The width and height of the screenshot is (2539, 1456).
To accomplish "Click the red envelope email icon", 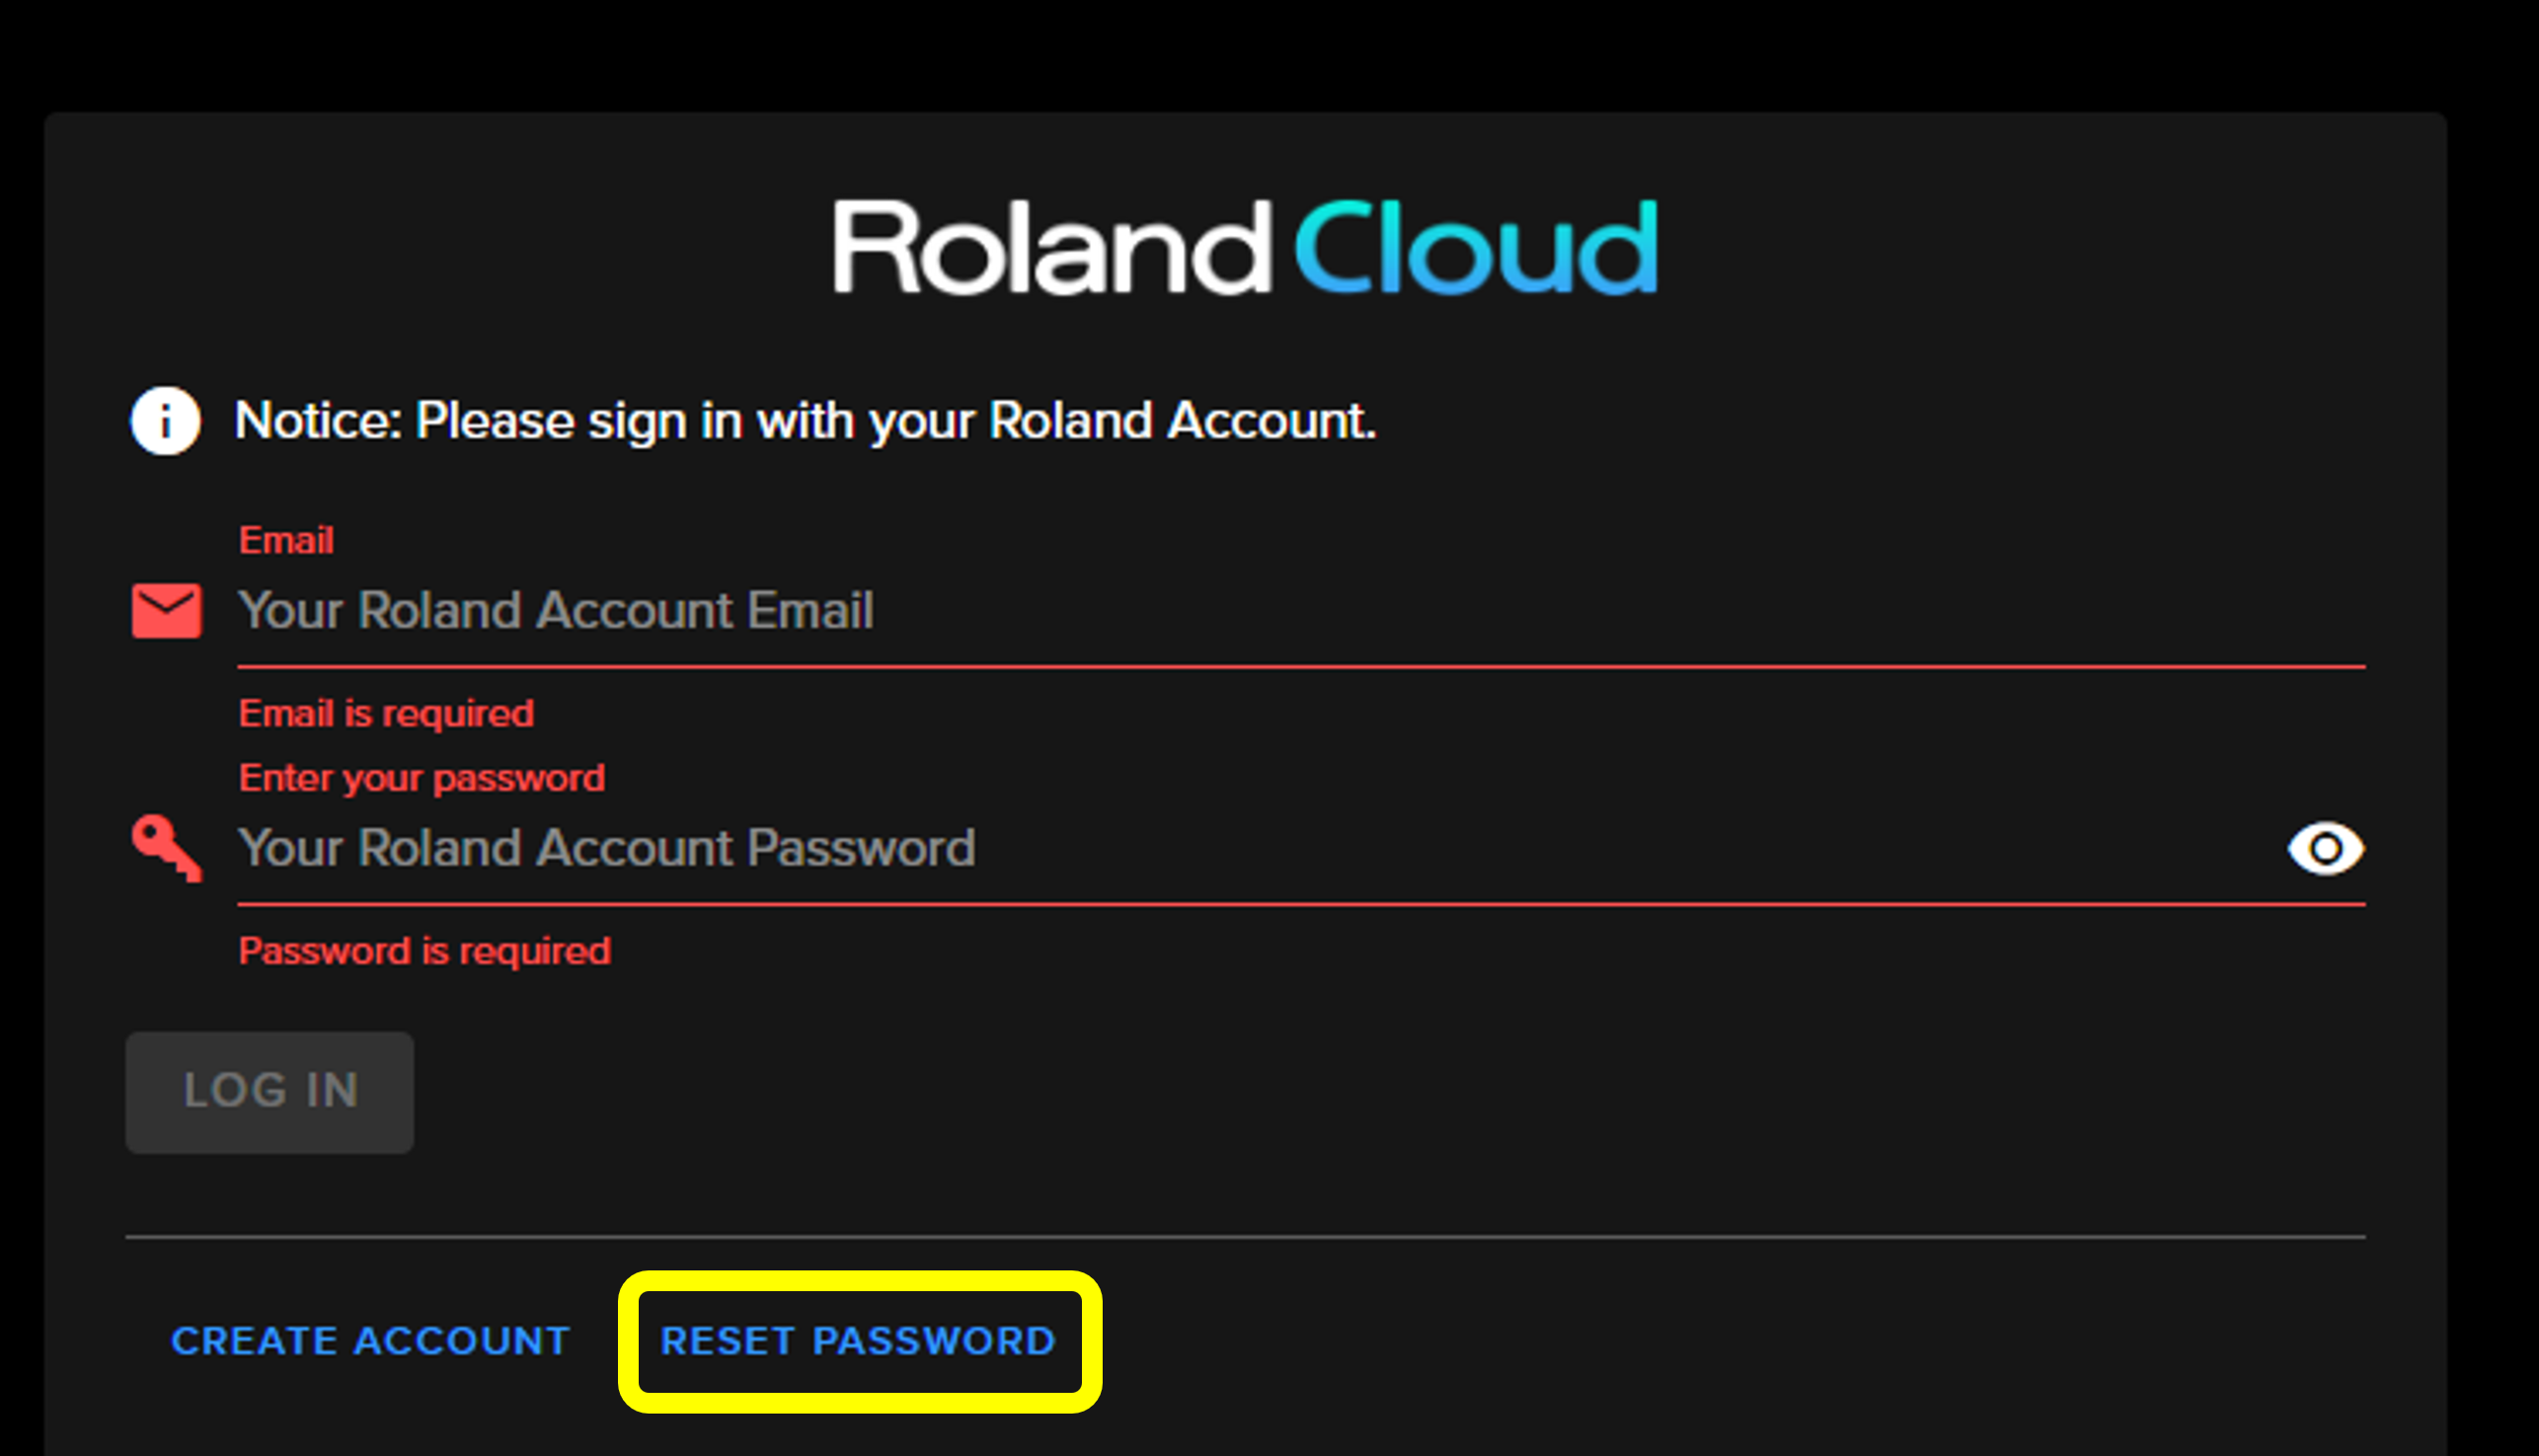I will coord(167,610).
